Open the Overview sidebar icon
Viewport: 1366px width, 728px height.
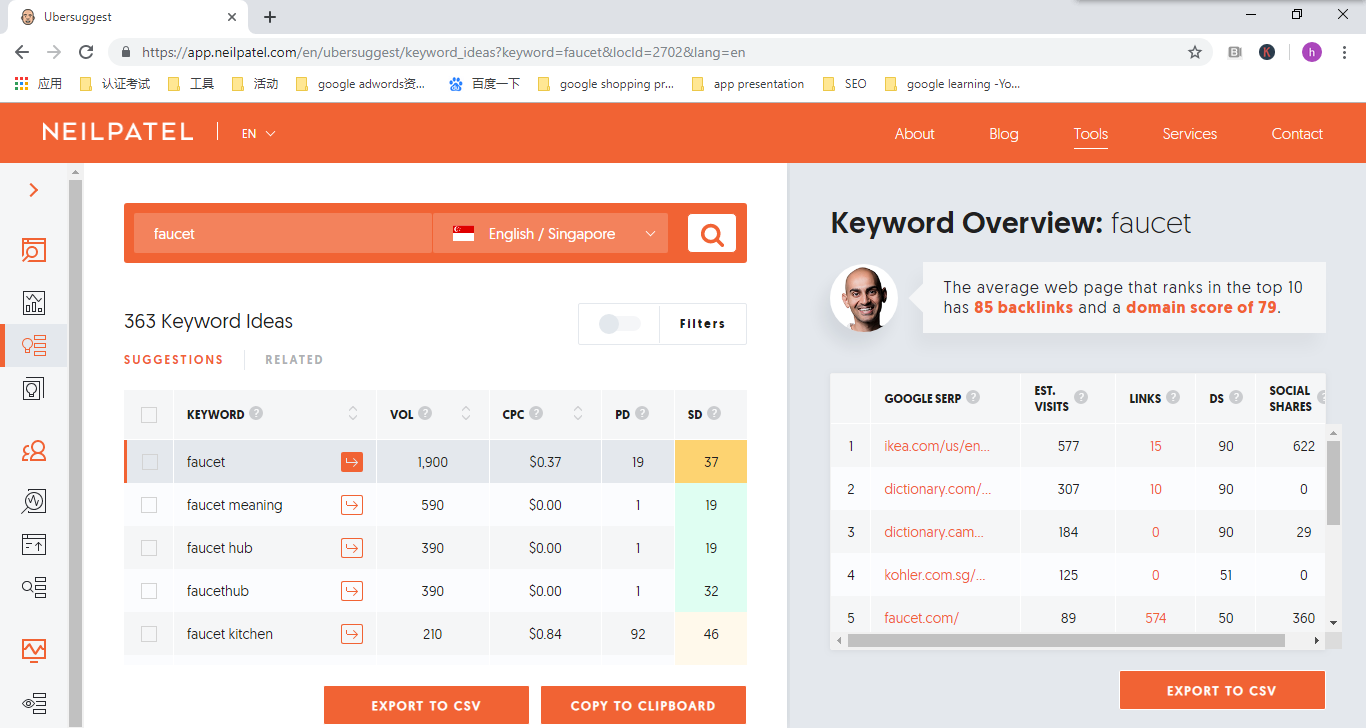point(34,250)
